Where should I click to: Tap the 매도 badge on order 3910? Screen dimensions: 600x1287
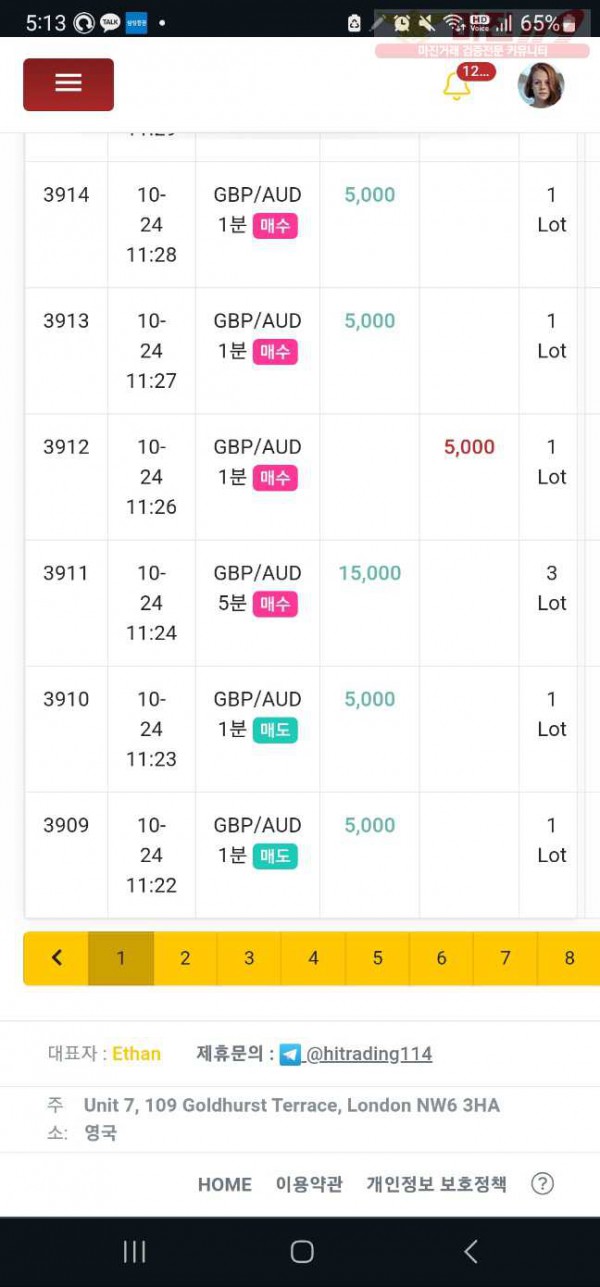275,730
